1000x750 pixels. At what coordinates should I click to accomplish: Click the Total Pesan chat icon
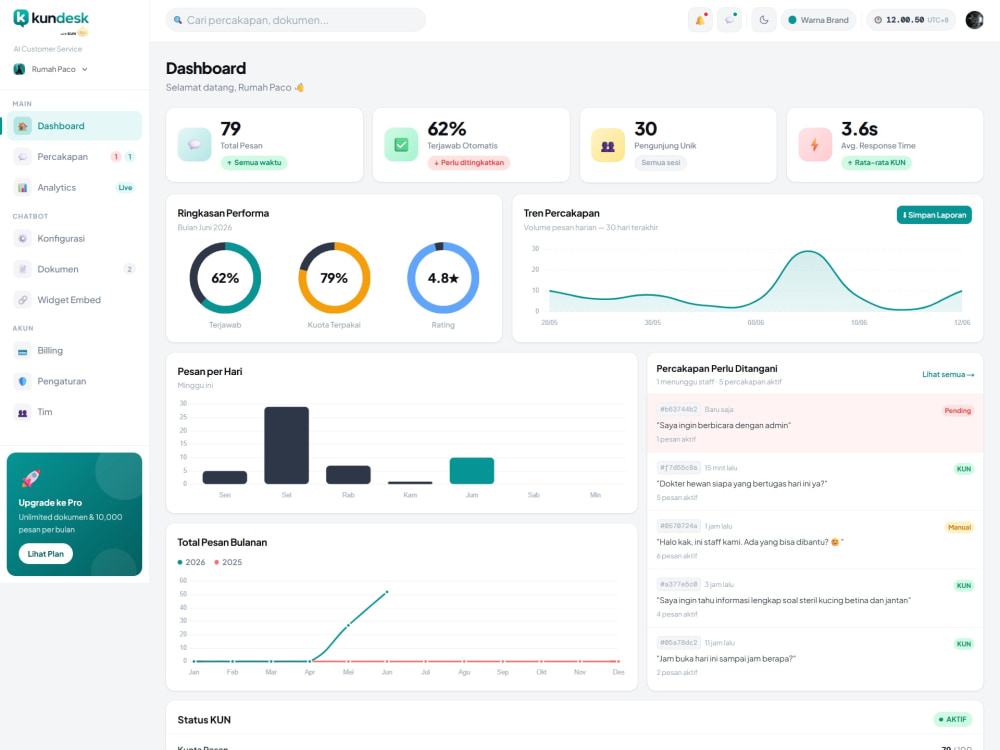(195, 145)
